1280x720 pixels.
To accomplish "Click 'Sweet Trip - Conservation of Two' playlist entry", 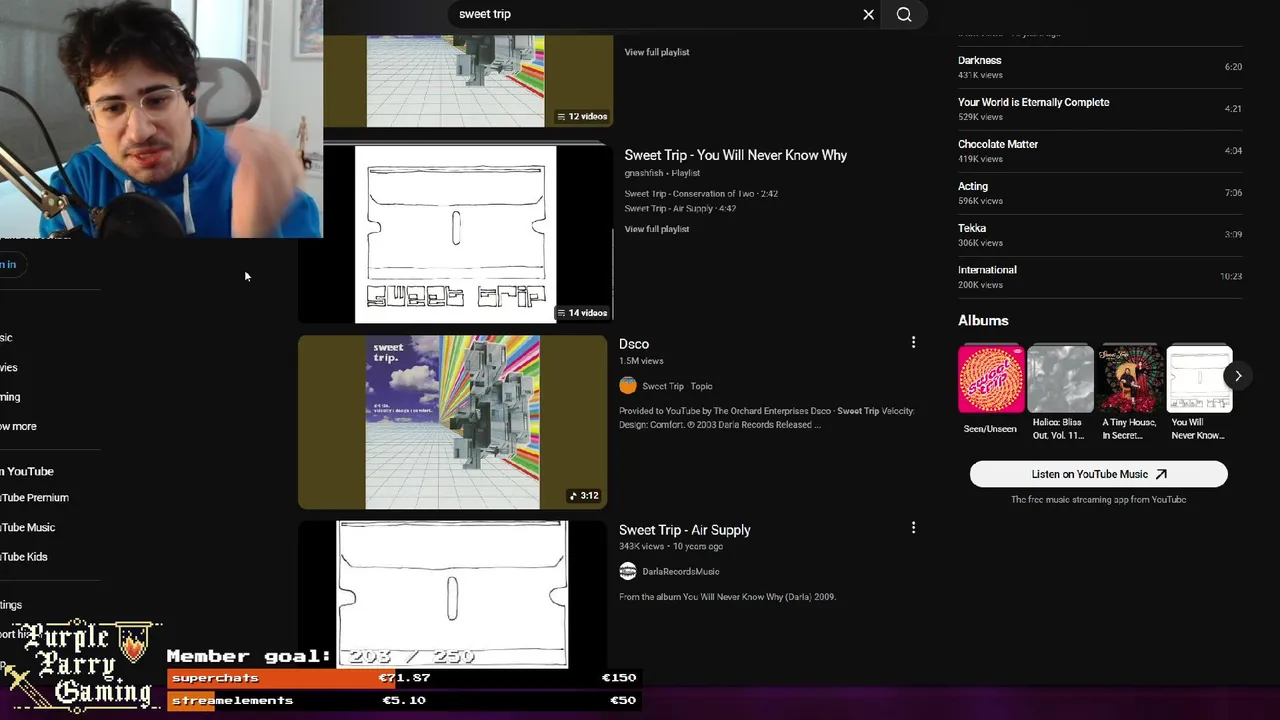I will point(701,194).
